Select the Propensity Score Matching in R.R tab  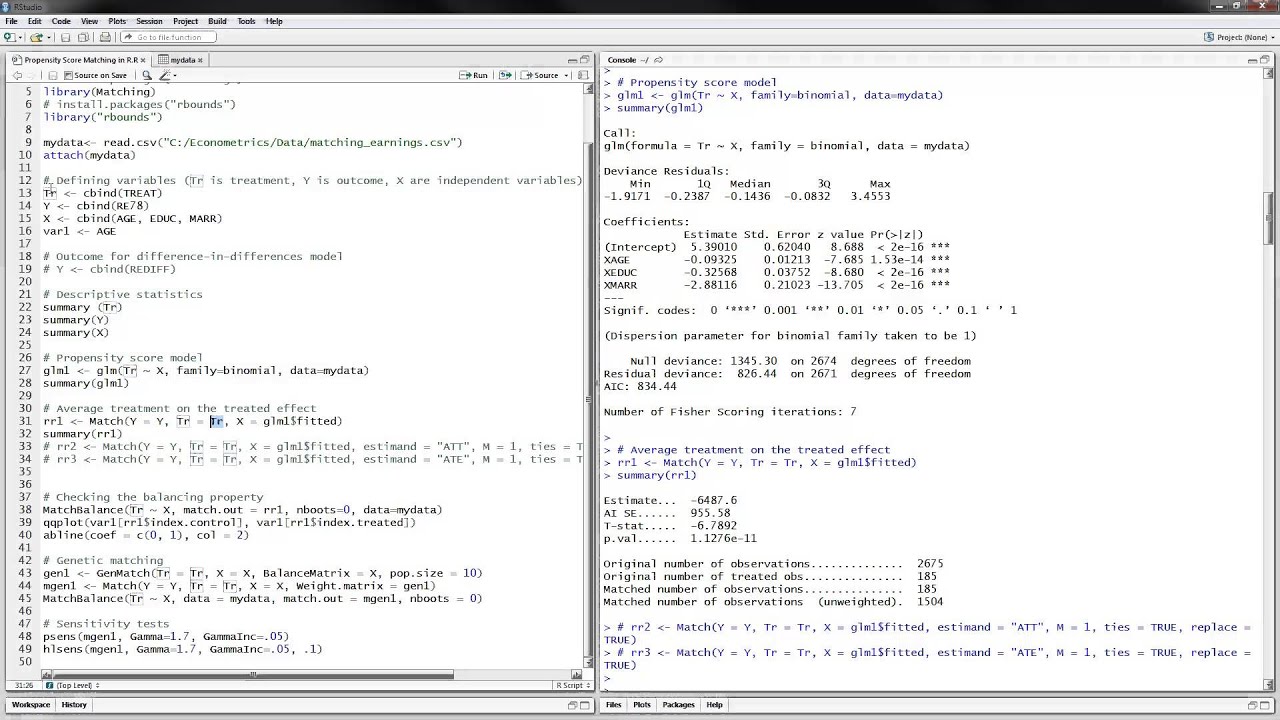click(79, 60)
